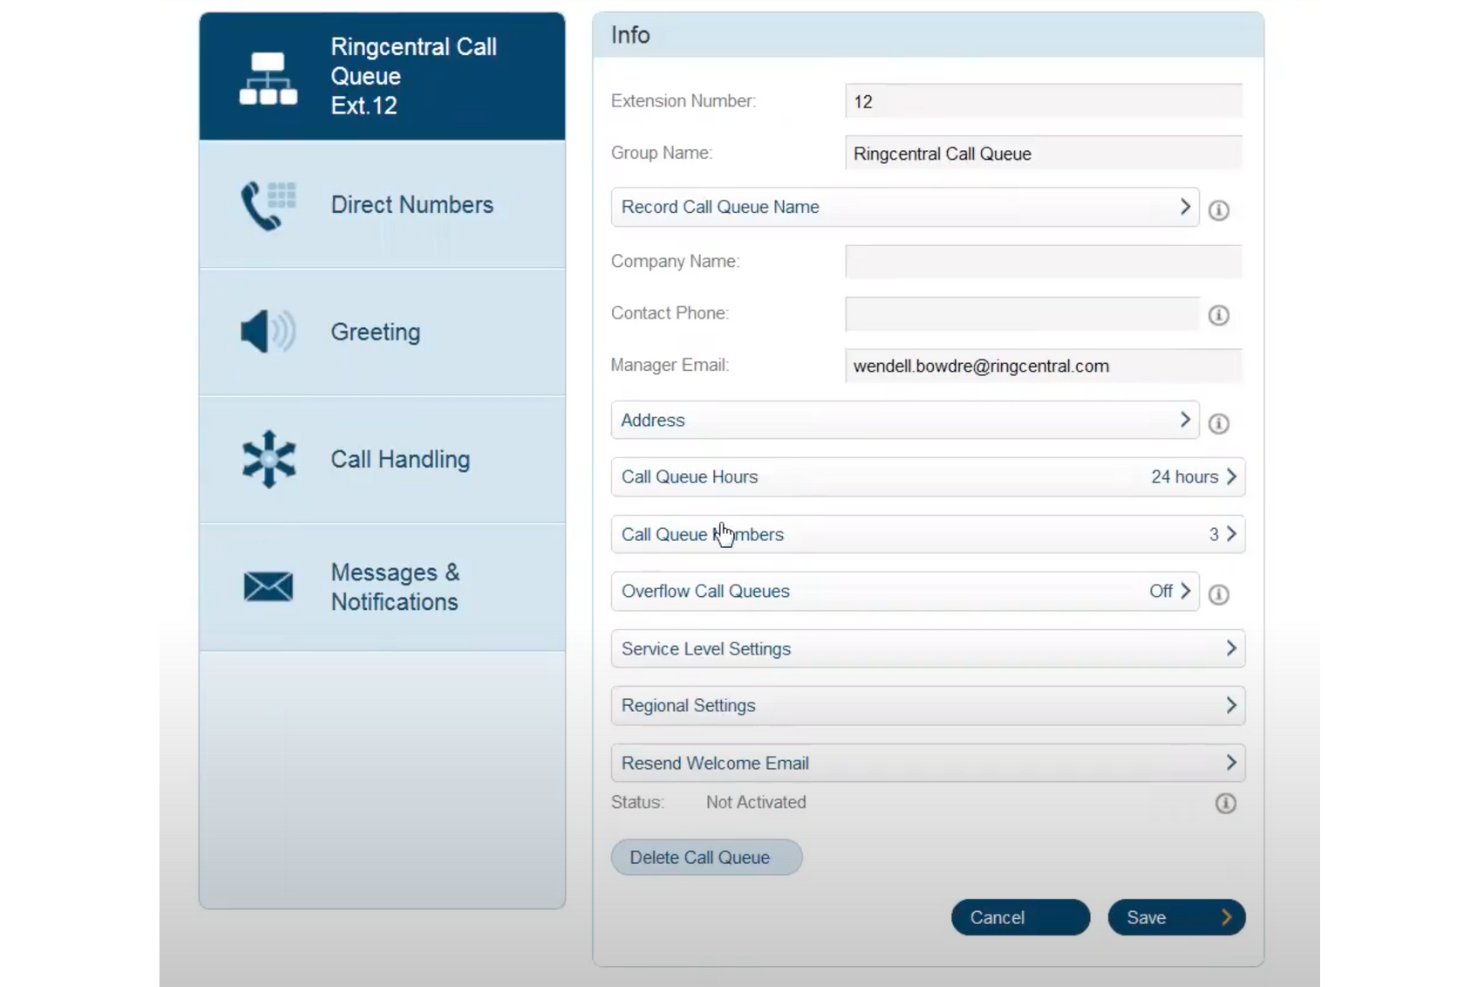1480x987 pixels.
Task: Click the speaker icon next to Greeting
Action: 264,331
